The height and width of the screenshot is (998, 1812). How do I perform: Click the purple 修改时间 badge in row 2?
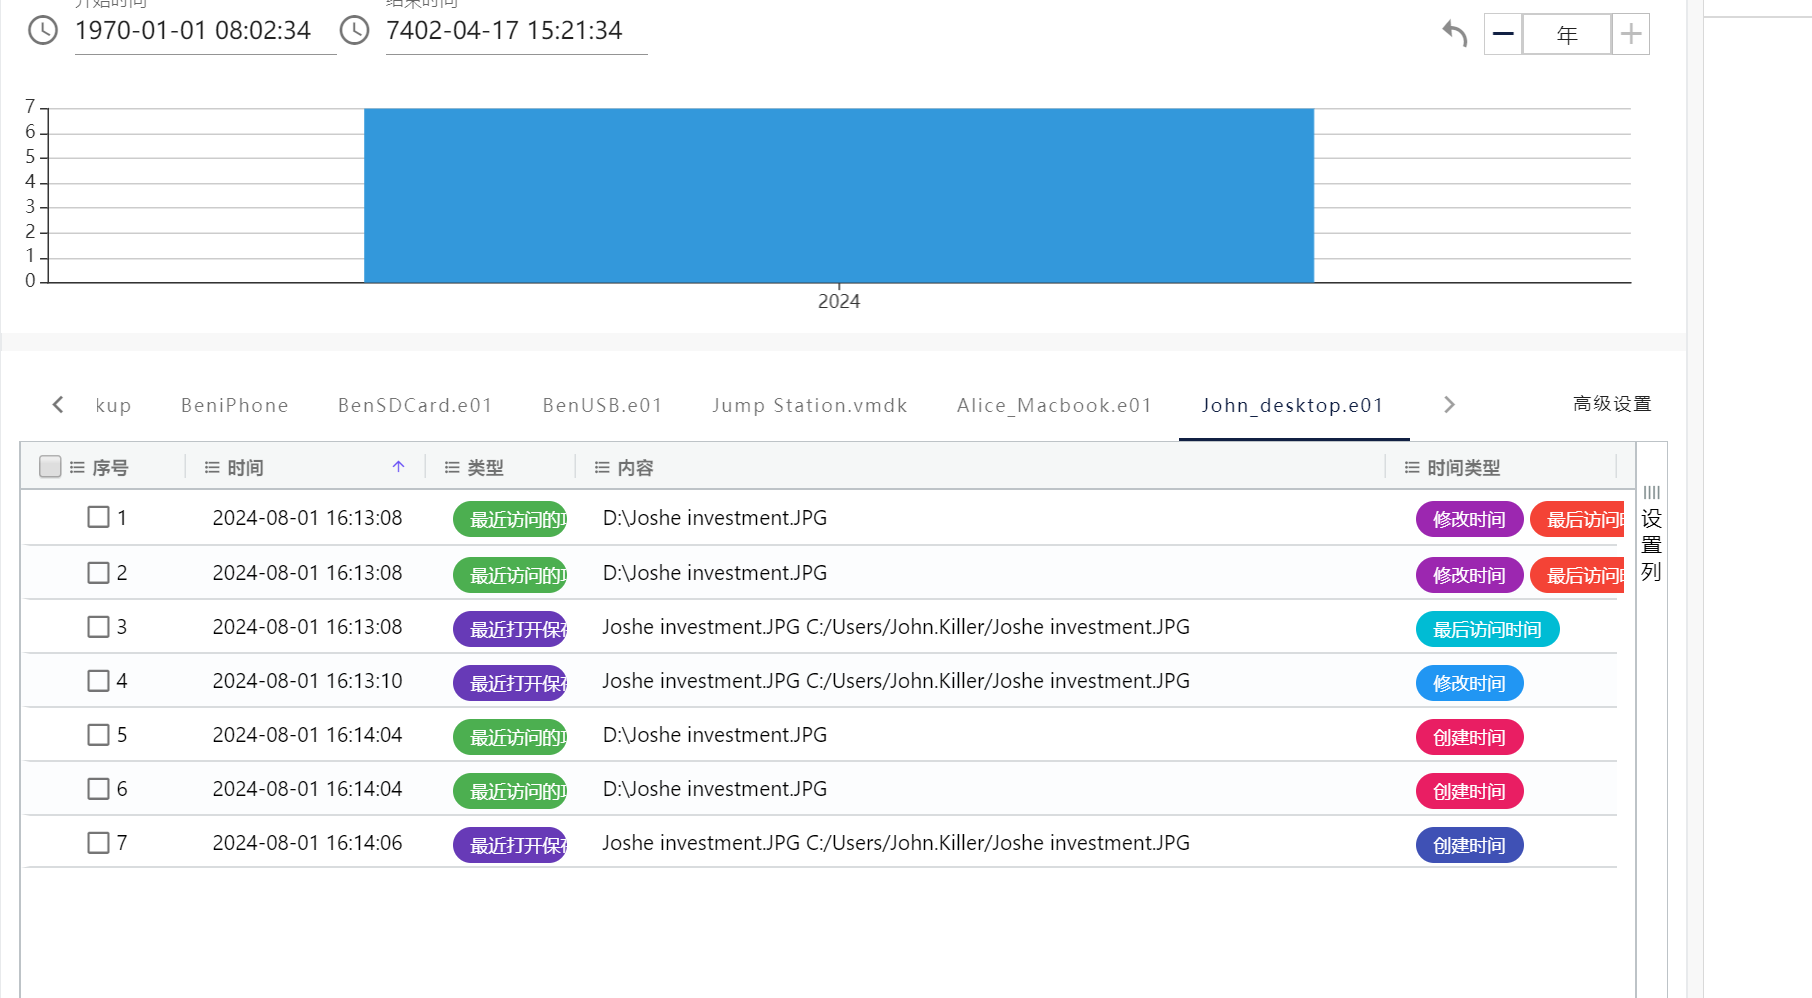pyautogui.click(x=1469, y=575)
